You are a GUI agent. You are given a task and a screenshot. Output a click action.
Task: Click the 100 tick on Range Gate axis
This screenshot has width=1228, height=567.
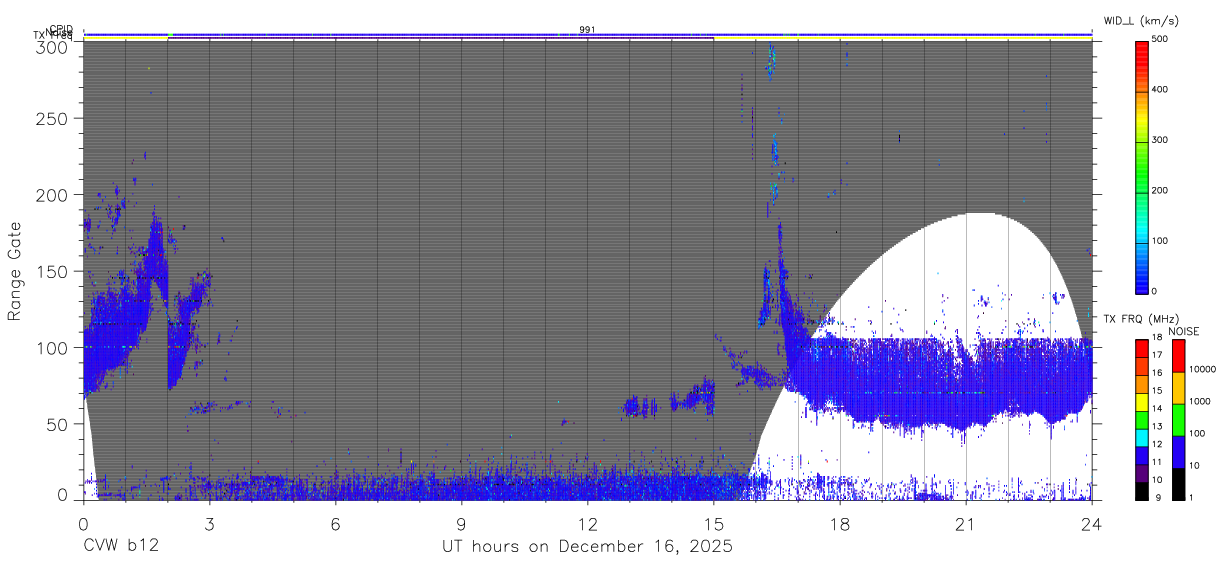50,347
